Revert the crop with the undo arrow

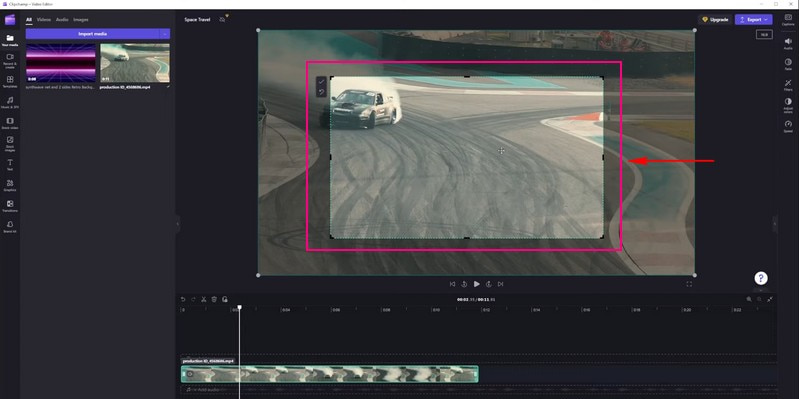(321, 92)
